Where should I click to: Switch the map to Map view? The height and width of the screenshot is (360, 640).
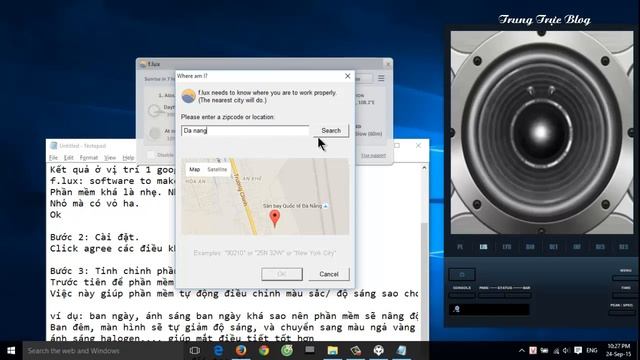tap(195, 169)
